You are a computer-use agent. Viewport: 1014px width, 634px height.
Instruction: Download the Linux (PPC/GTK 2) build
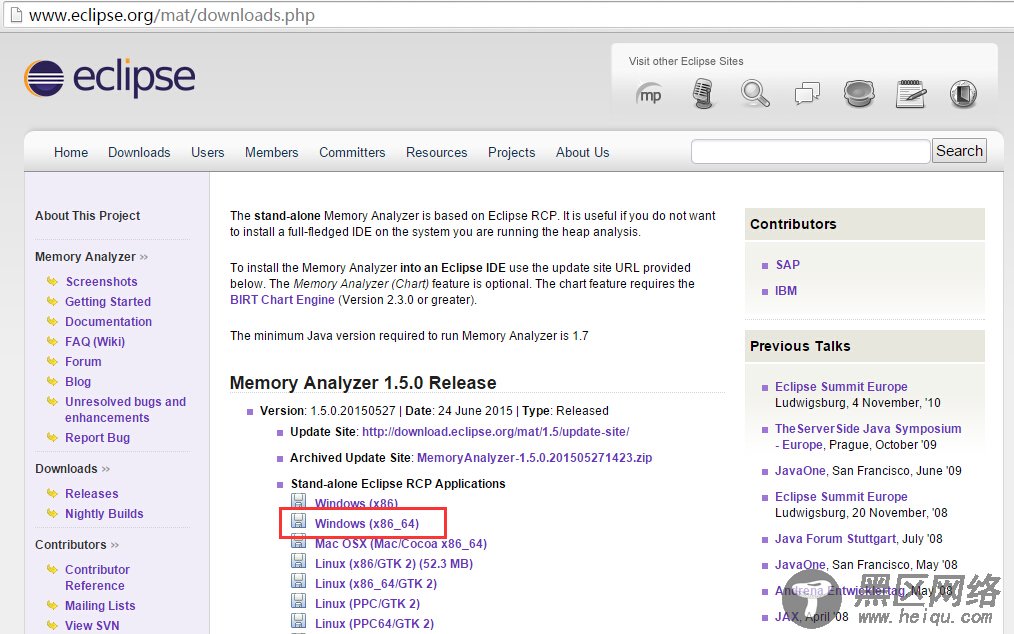pyautogui.click(x=367, y=604)
